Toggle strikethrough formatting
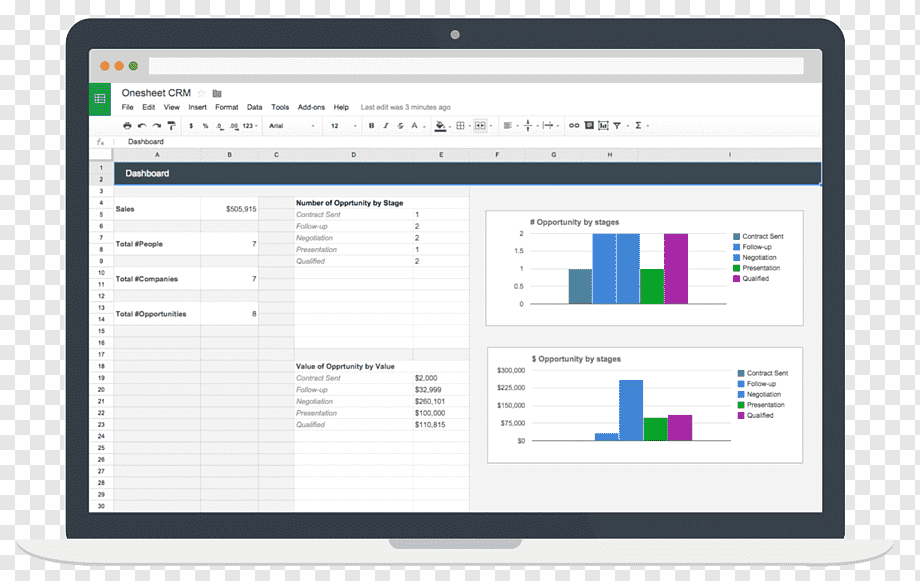The image size is (920, 581). [400, 126]
